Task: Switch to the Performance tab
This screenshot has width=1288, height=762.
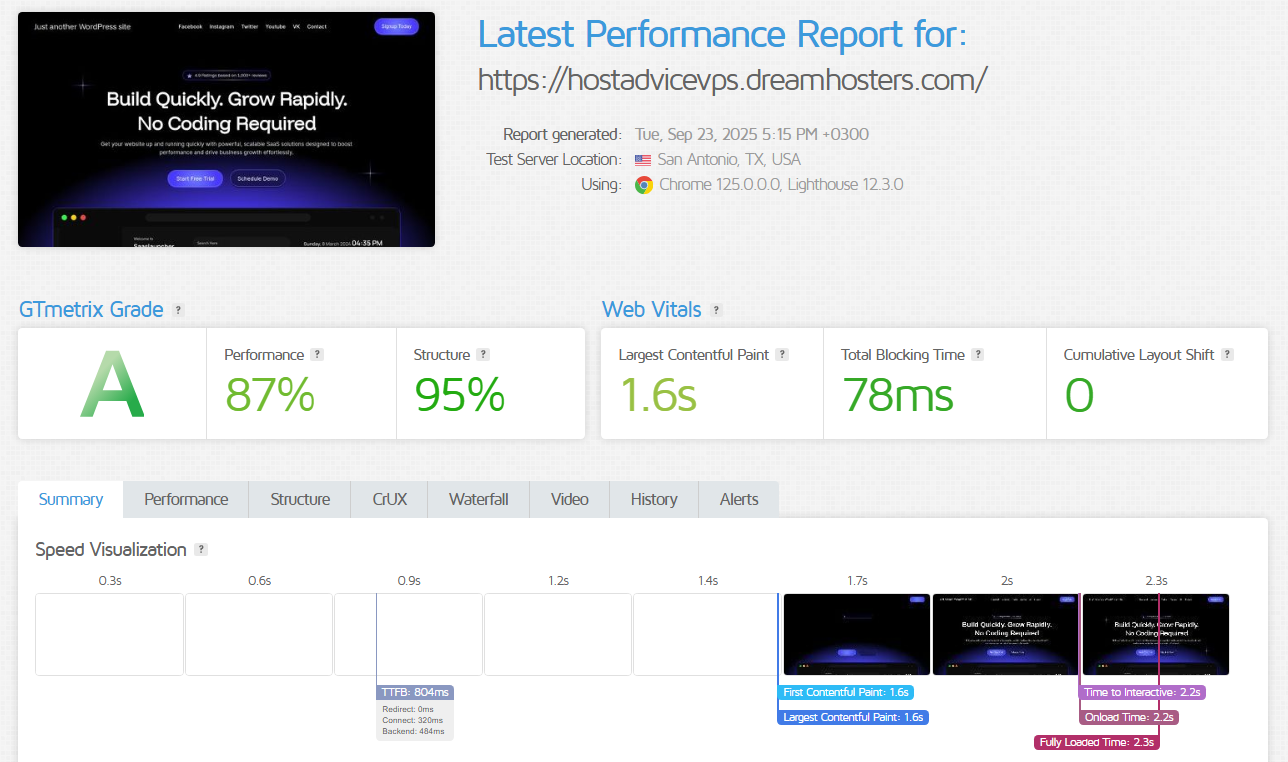Action: pyautogui.click(x=186, y=499)
